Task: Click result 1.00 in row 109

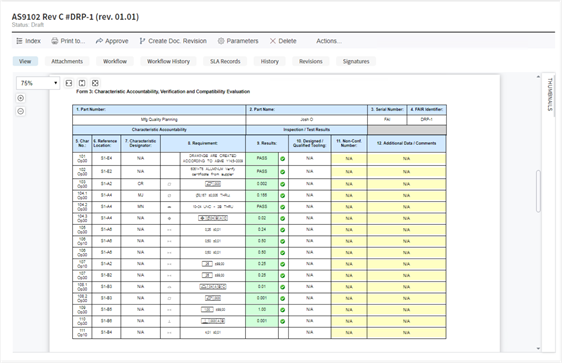Action: tap(262, 310)
